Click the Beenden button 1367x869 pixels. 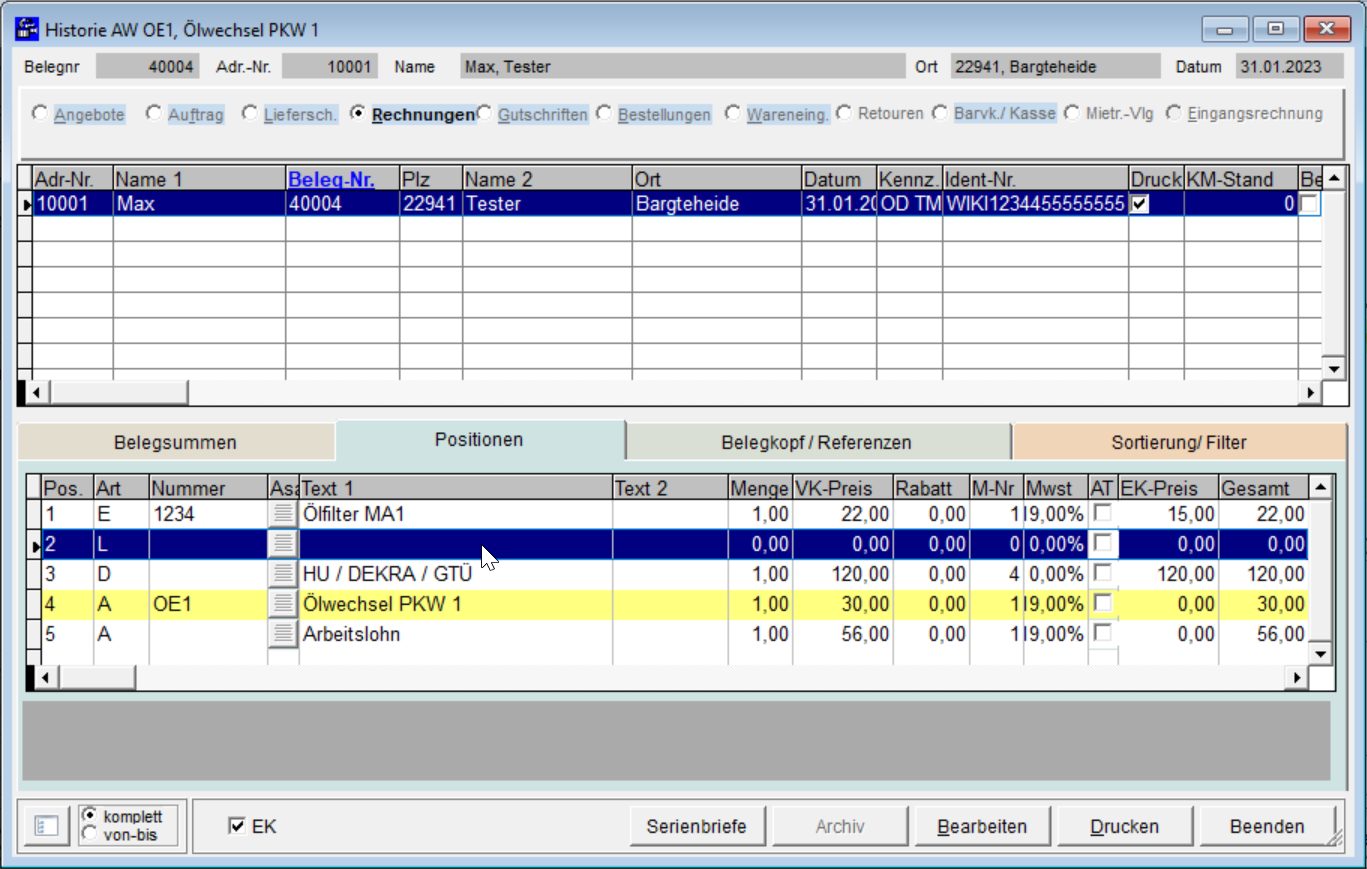tap(1267, 827)
